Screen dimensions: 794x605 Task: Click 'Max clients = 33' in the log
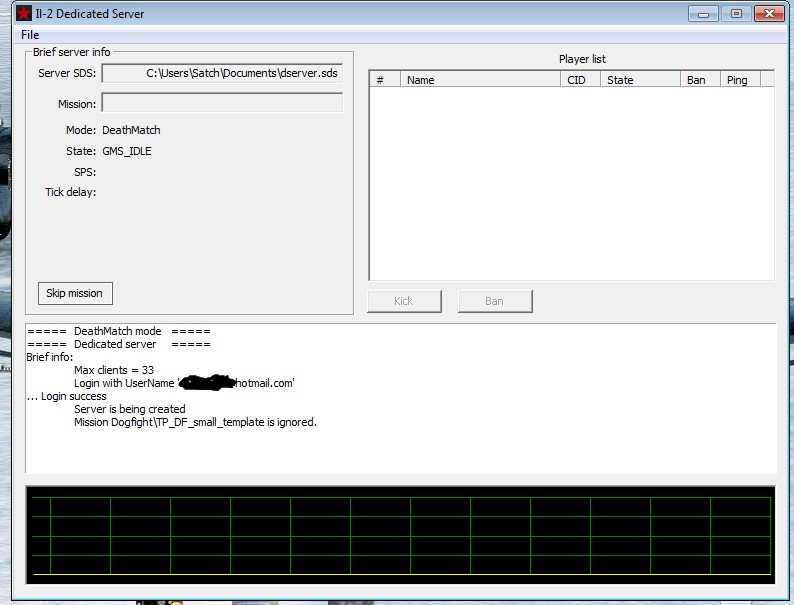point(114,370)
